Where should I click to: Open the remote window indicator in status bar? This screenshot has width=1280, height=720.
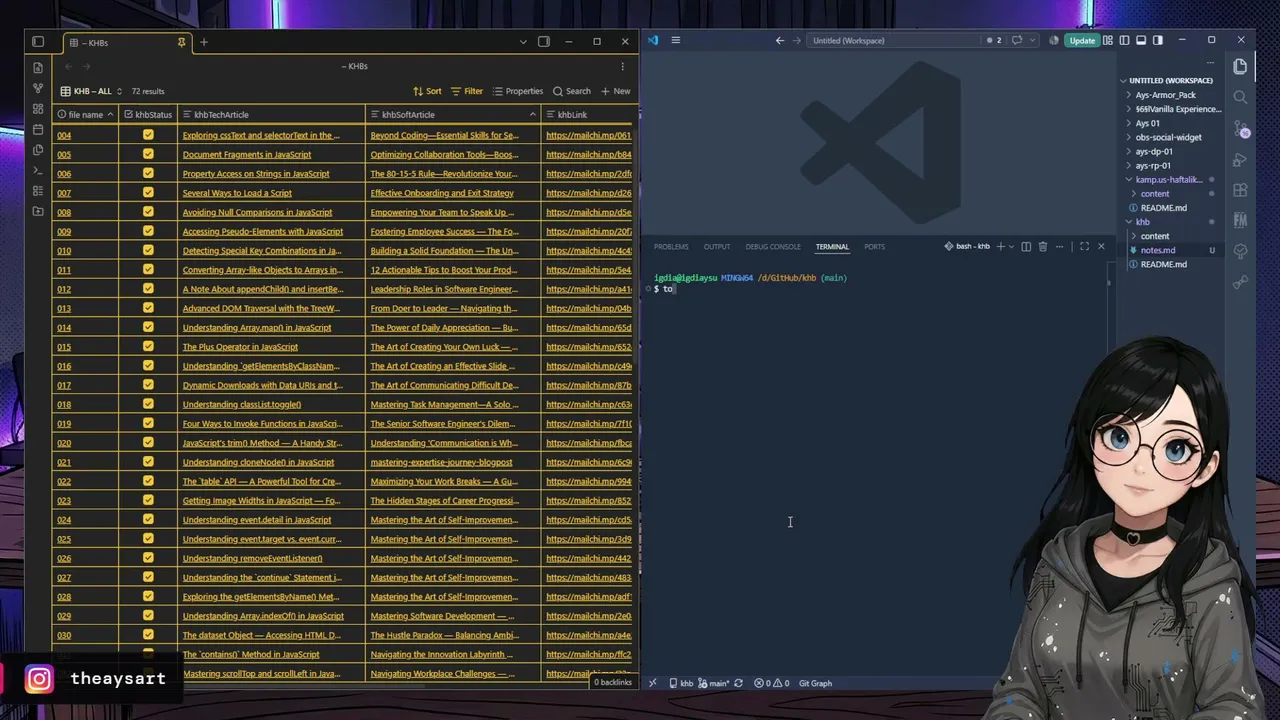[x=653, y=683]
